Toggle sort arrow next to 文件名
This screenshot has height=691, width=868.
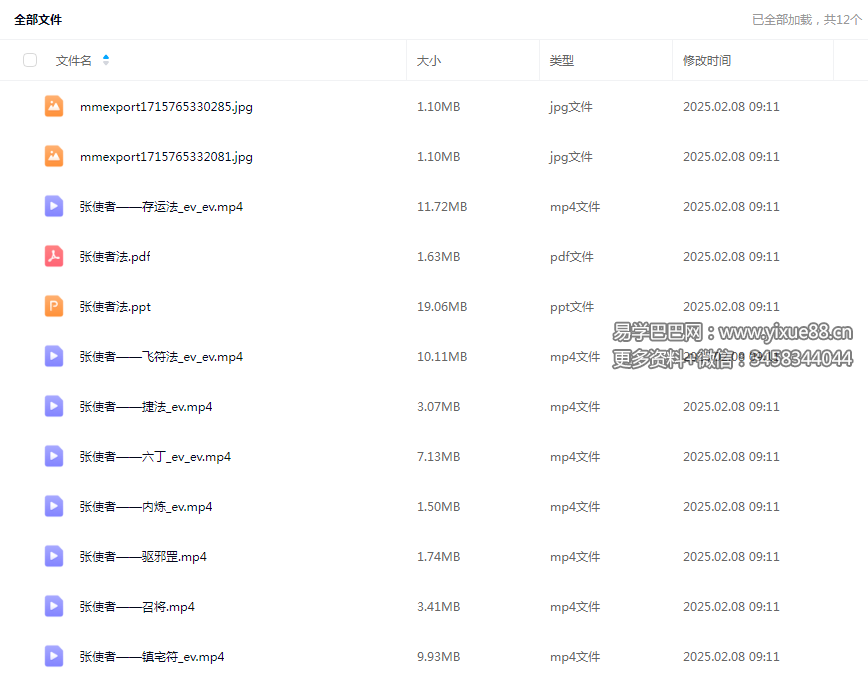point(106,60)
